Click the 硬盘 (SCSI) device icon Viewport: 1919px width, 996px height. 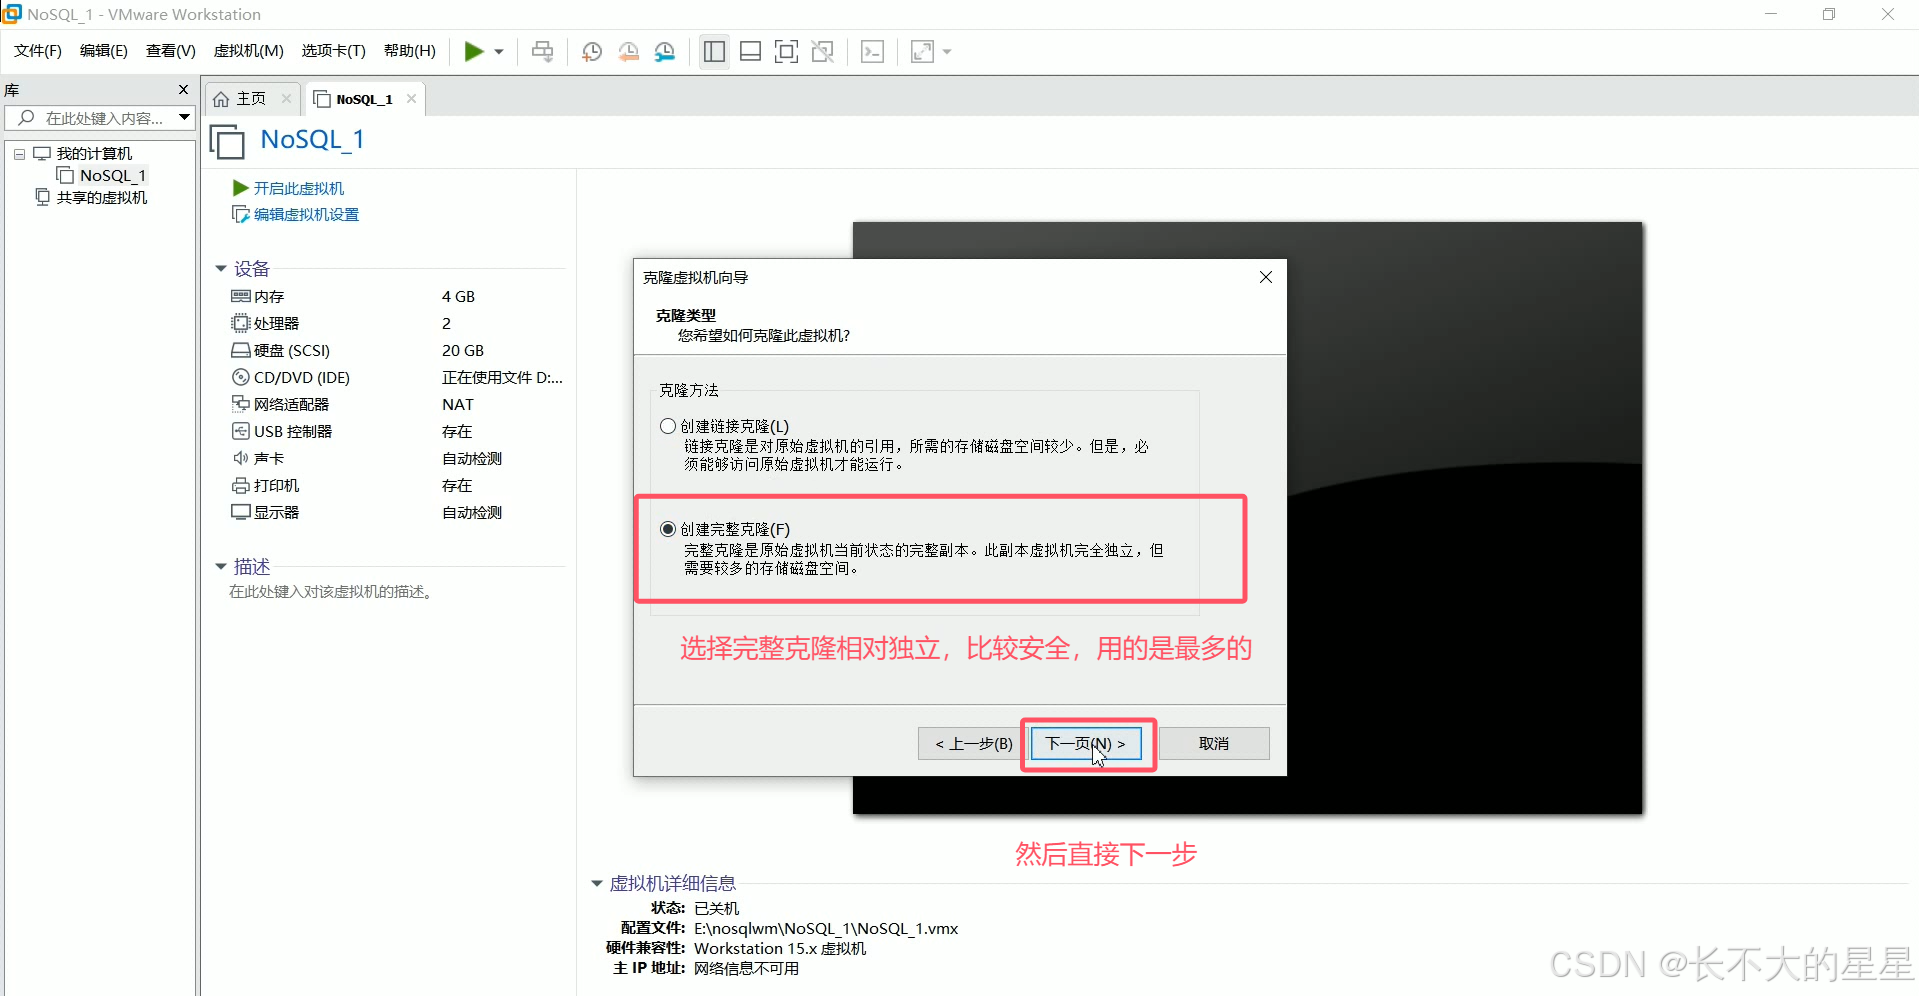pos(240,350)
